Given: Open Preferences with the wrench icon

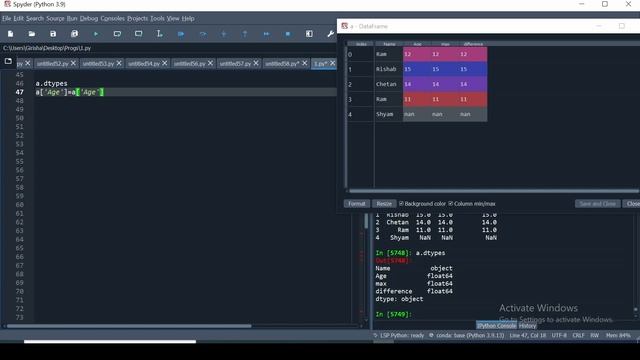Looking at the screenshot, I should [x=331, y=34].
